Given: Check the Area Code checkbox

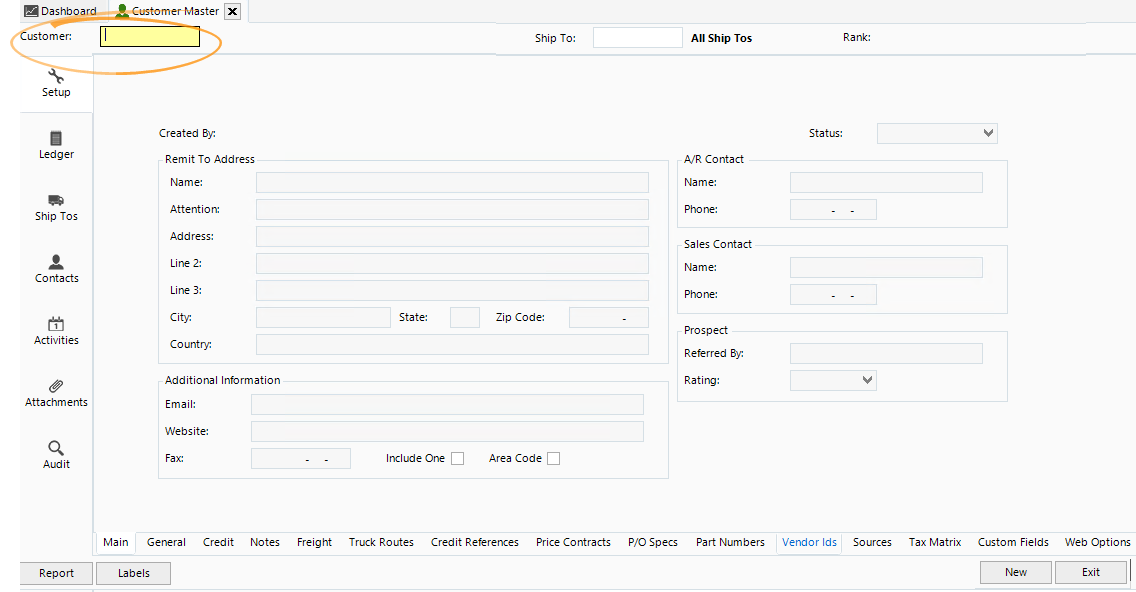Looking at the screenshot, I should pyautogui.click(x=553, y=458).
